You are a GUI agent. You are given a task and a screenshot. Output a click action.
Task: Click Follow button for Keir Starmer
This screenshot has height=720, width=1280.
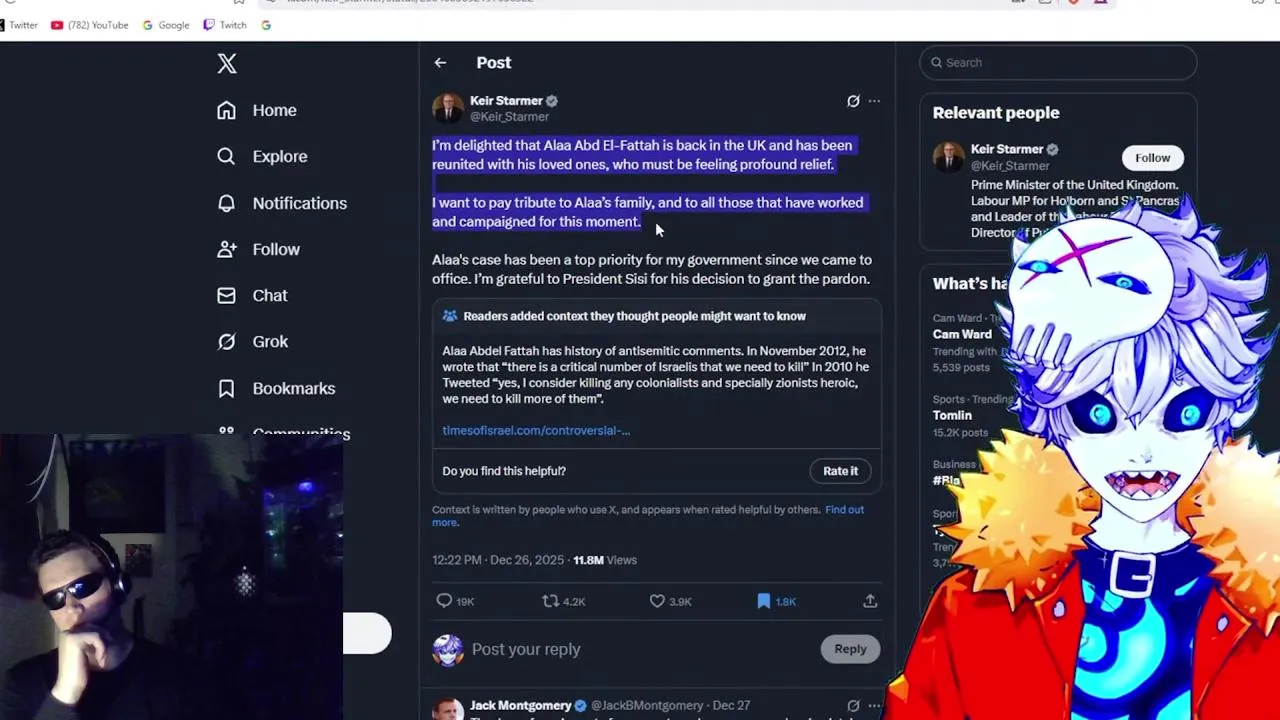point(1152,158)
